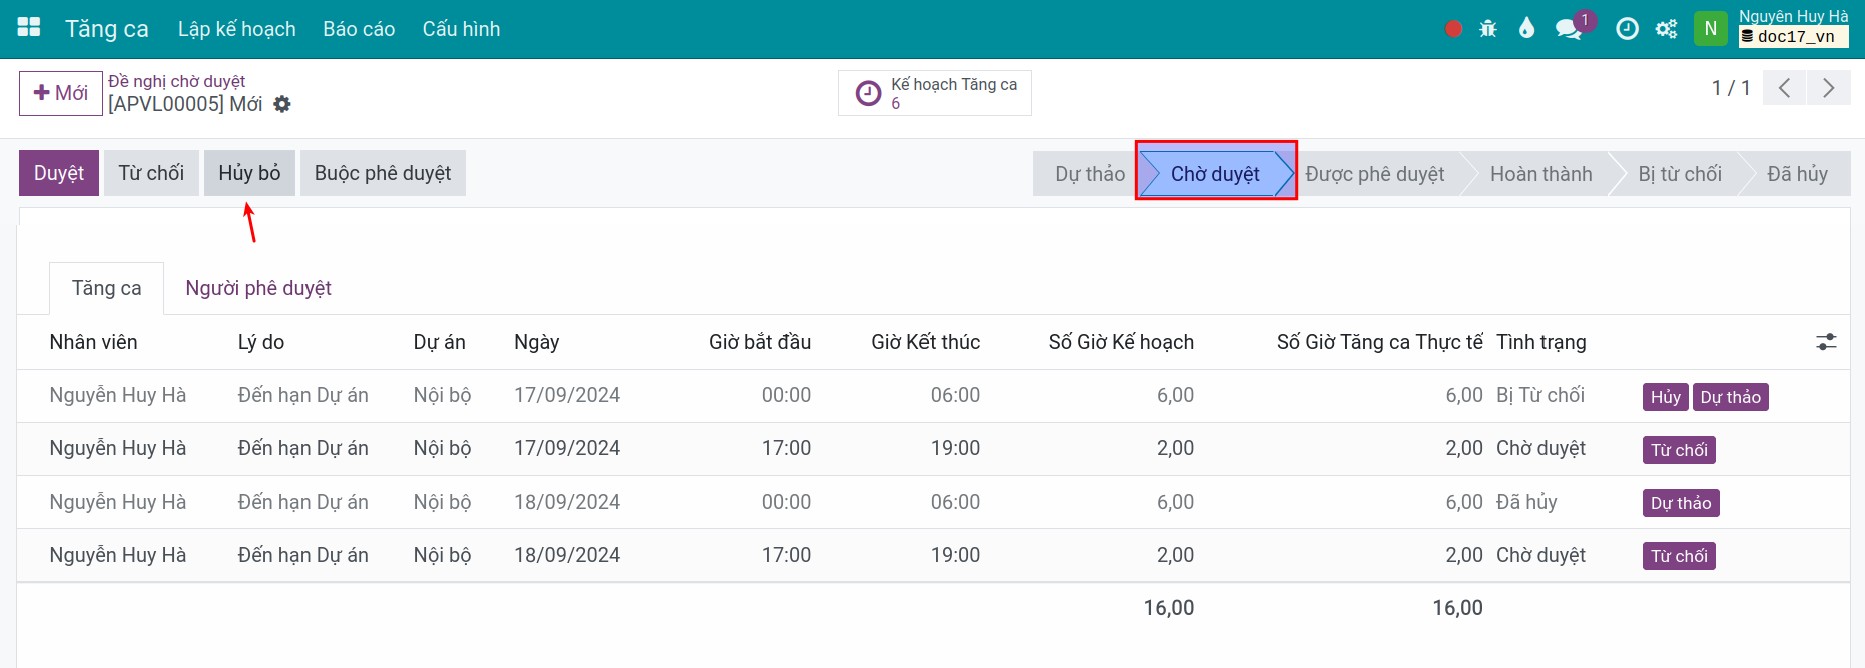Create new record with Mới button

[x=61, y=93]
